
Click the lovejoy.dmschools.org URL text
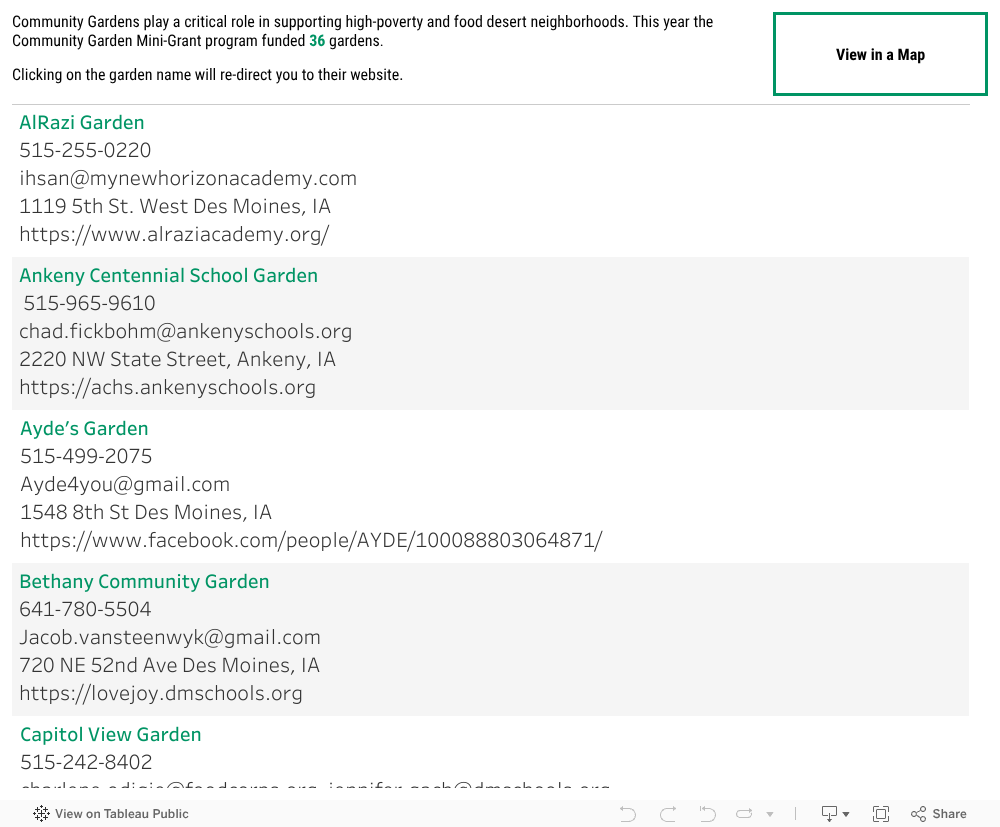161,694
